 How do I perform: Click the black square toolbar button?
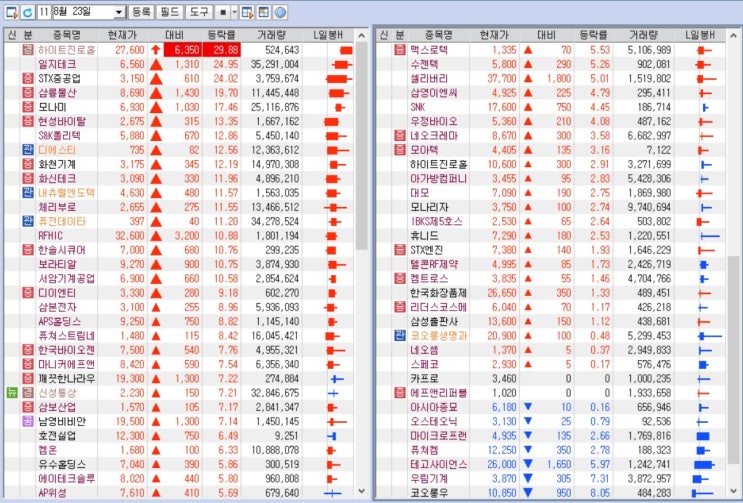pos(223,12)
